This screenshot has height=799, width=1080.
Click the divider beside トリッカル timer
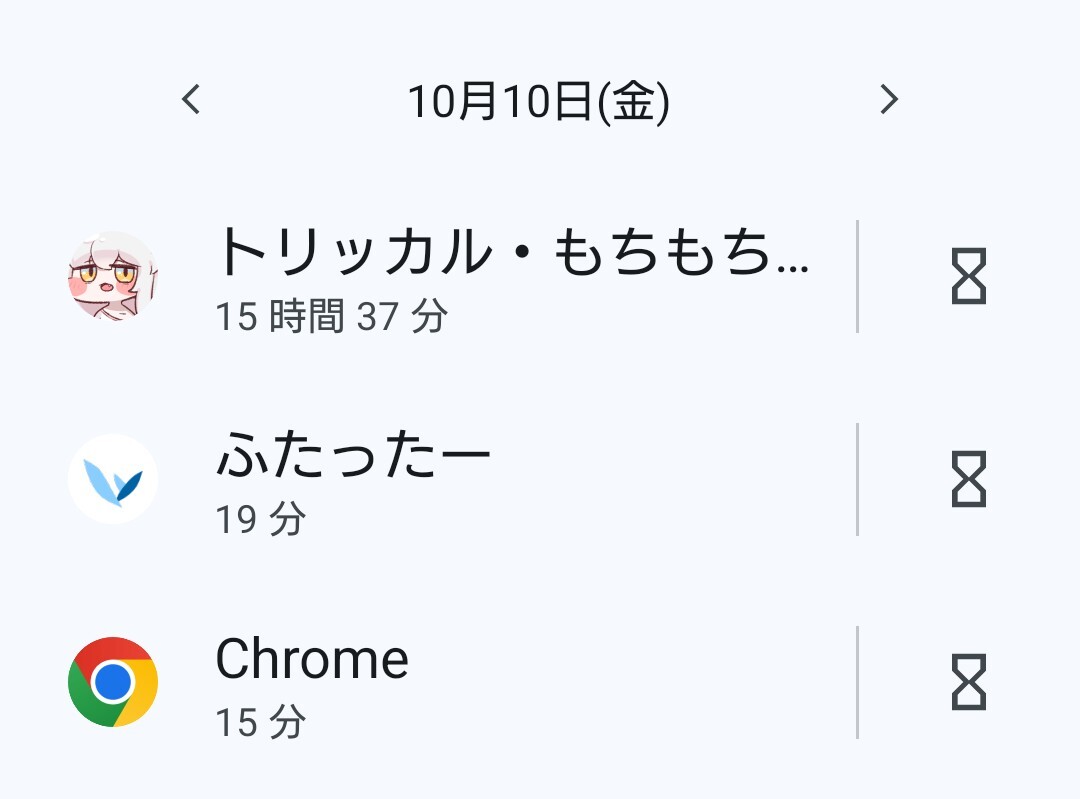(857, 277)
